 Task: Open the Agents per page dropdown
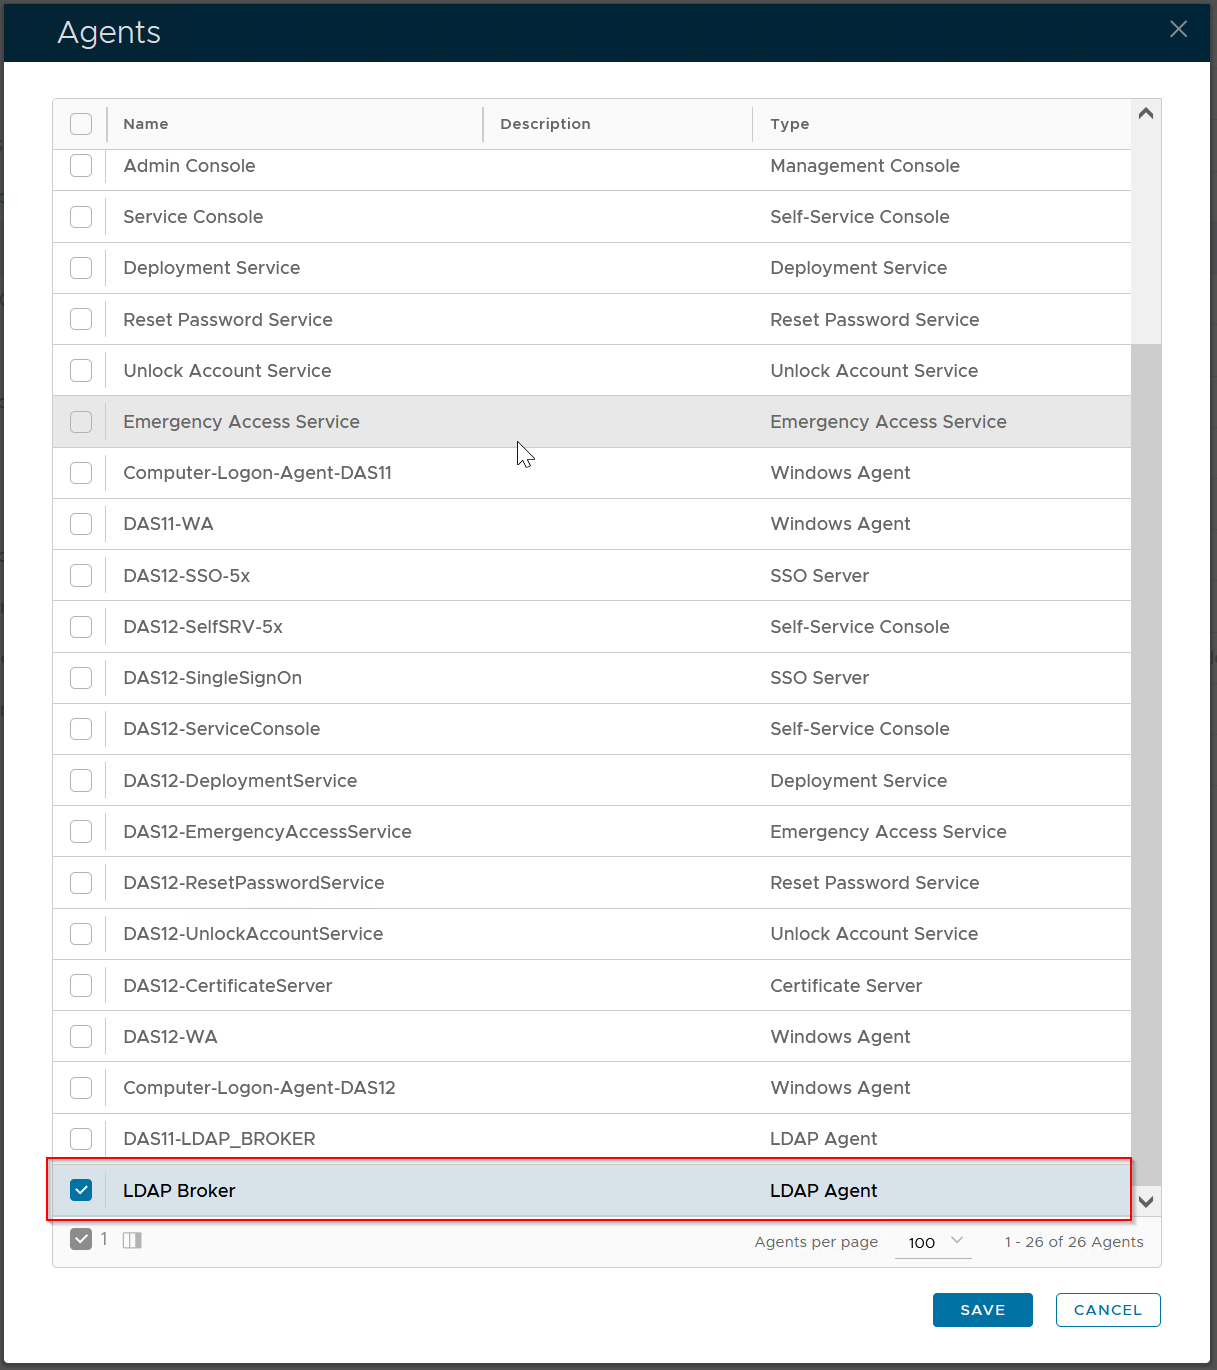(x=934, y=1242)
